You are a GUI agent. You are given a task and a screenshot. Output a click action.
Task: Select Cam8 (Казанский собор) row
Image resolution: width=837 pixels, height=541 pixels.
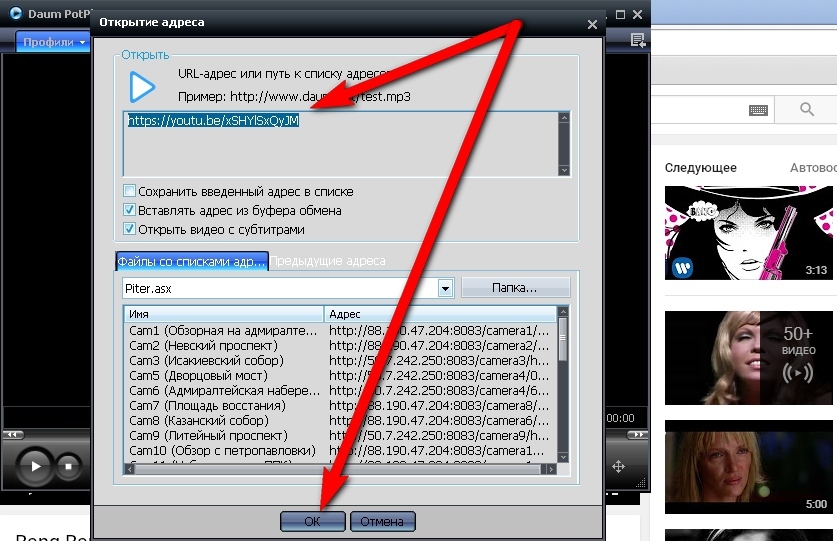tap(340, 420)
